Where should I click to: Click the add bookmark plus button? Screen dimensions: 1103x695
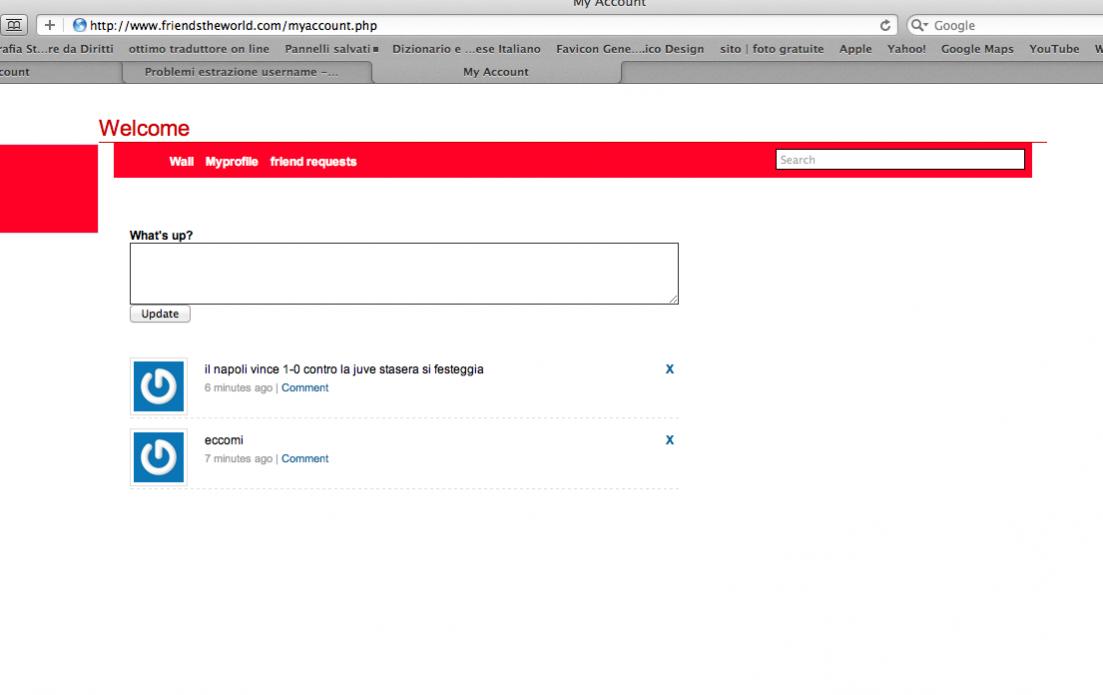point(49,26)
